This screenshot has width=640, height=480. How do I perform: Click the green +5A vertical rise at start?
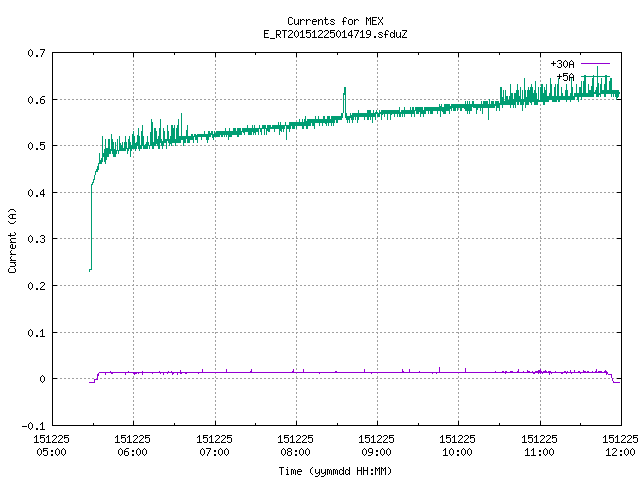point(91,227)
